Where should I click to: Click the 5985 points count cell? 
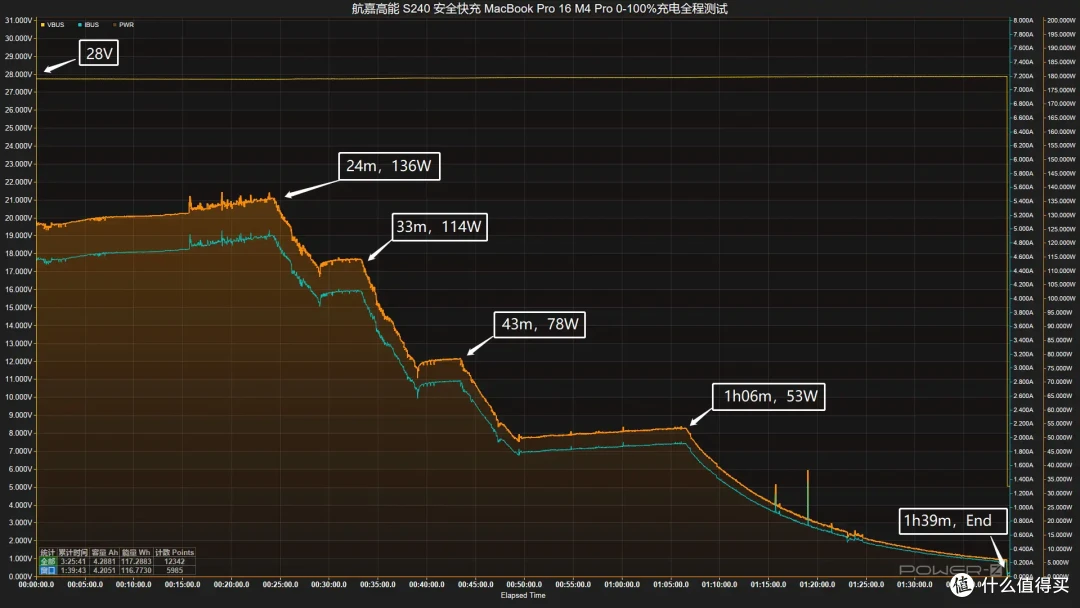(175, 570)
